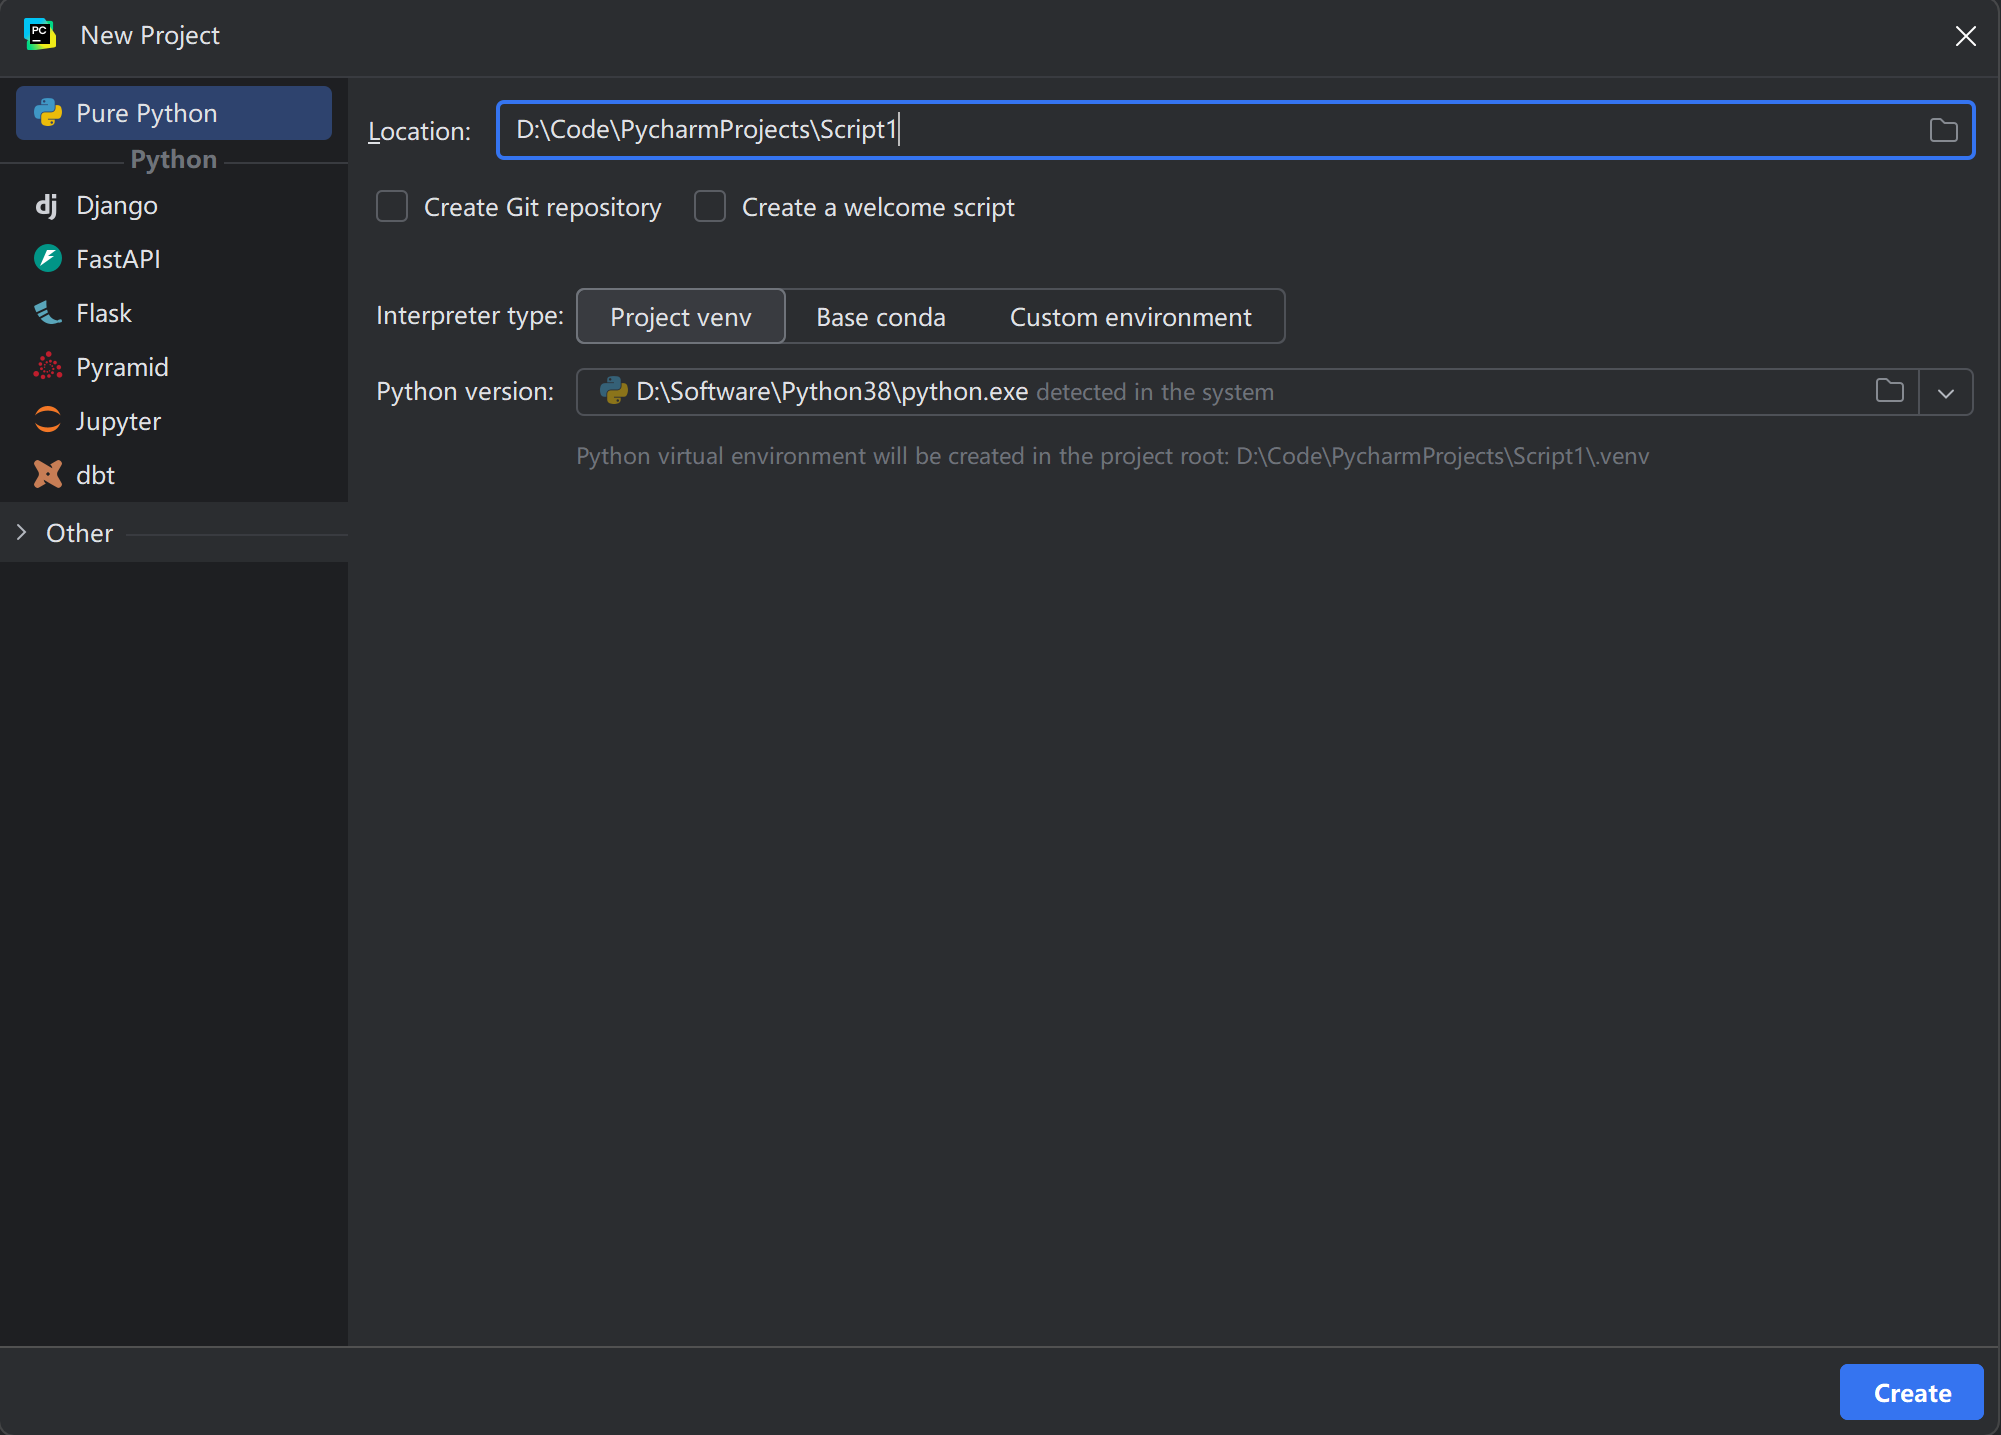
Task: Close the New Project dialog
Action: [x=1966, y=36]
